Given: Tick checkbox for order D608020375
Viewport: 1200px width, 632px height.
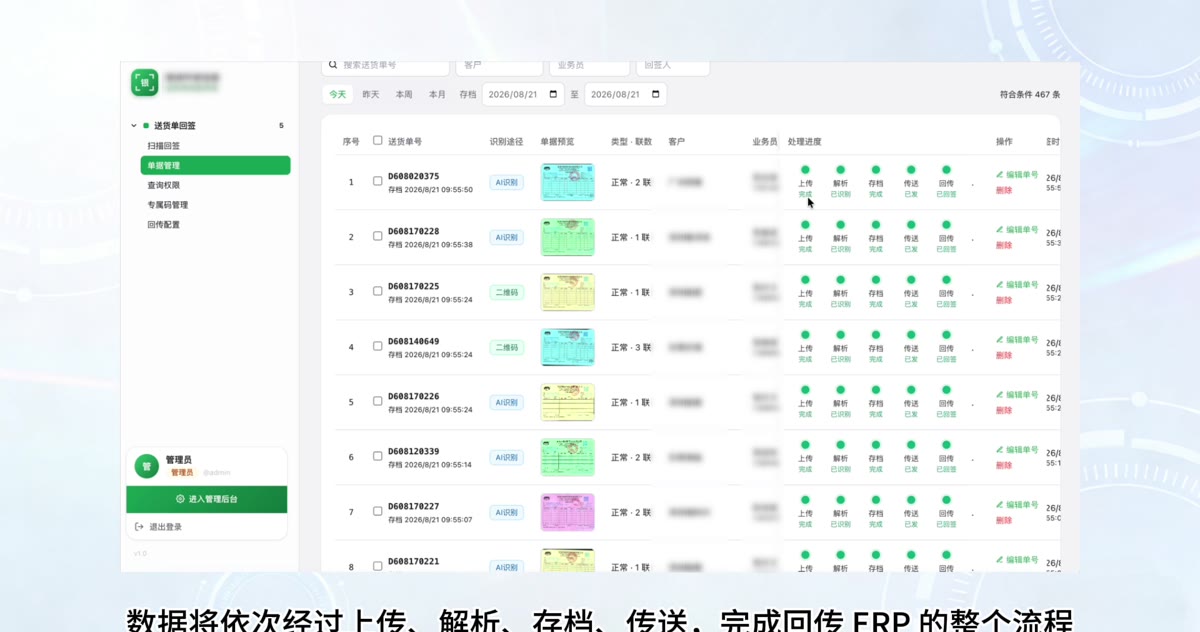Looking at the screenshot, I should tap(377, 182).
